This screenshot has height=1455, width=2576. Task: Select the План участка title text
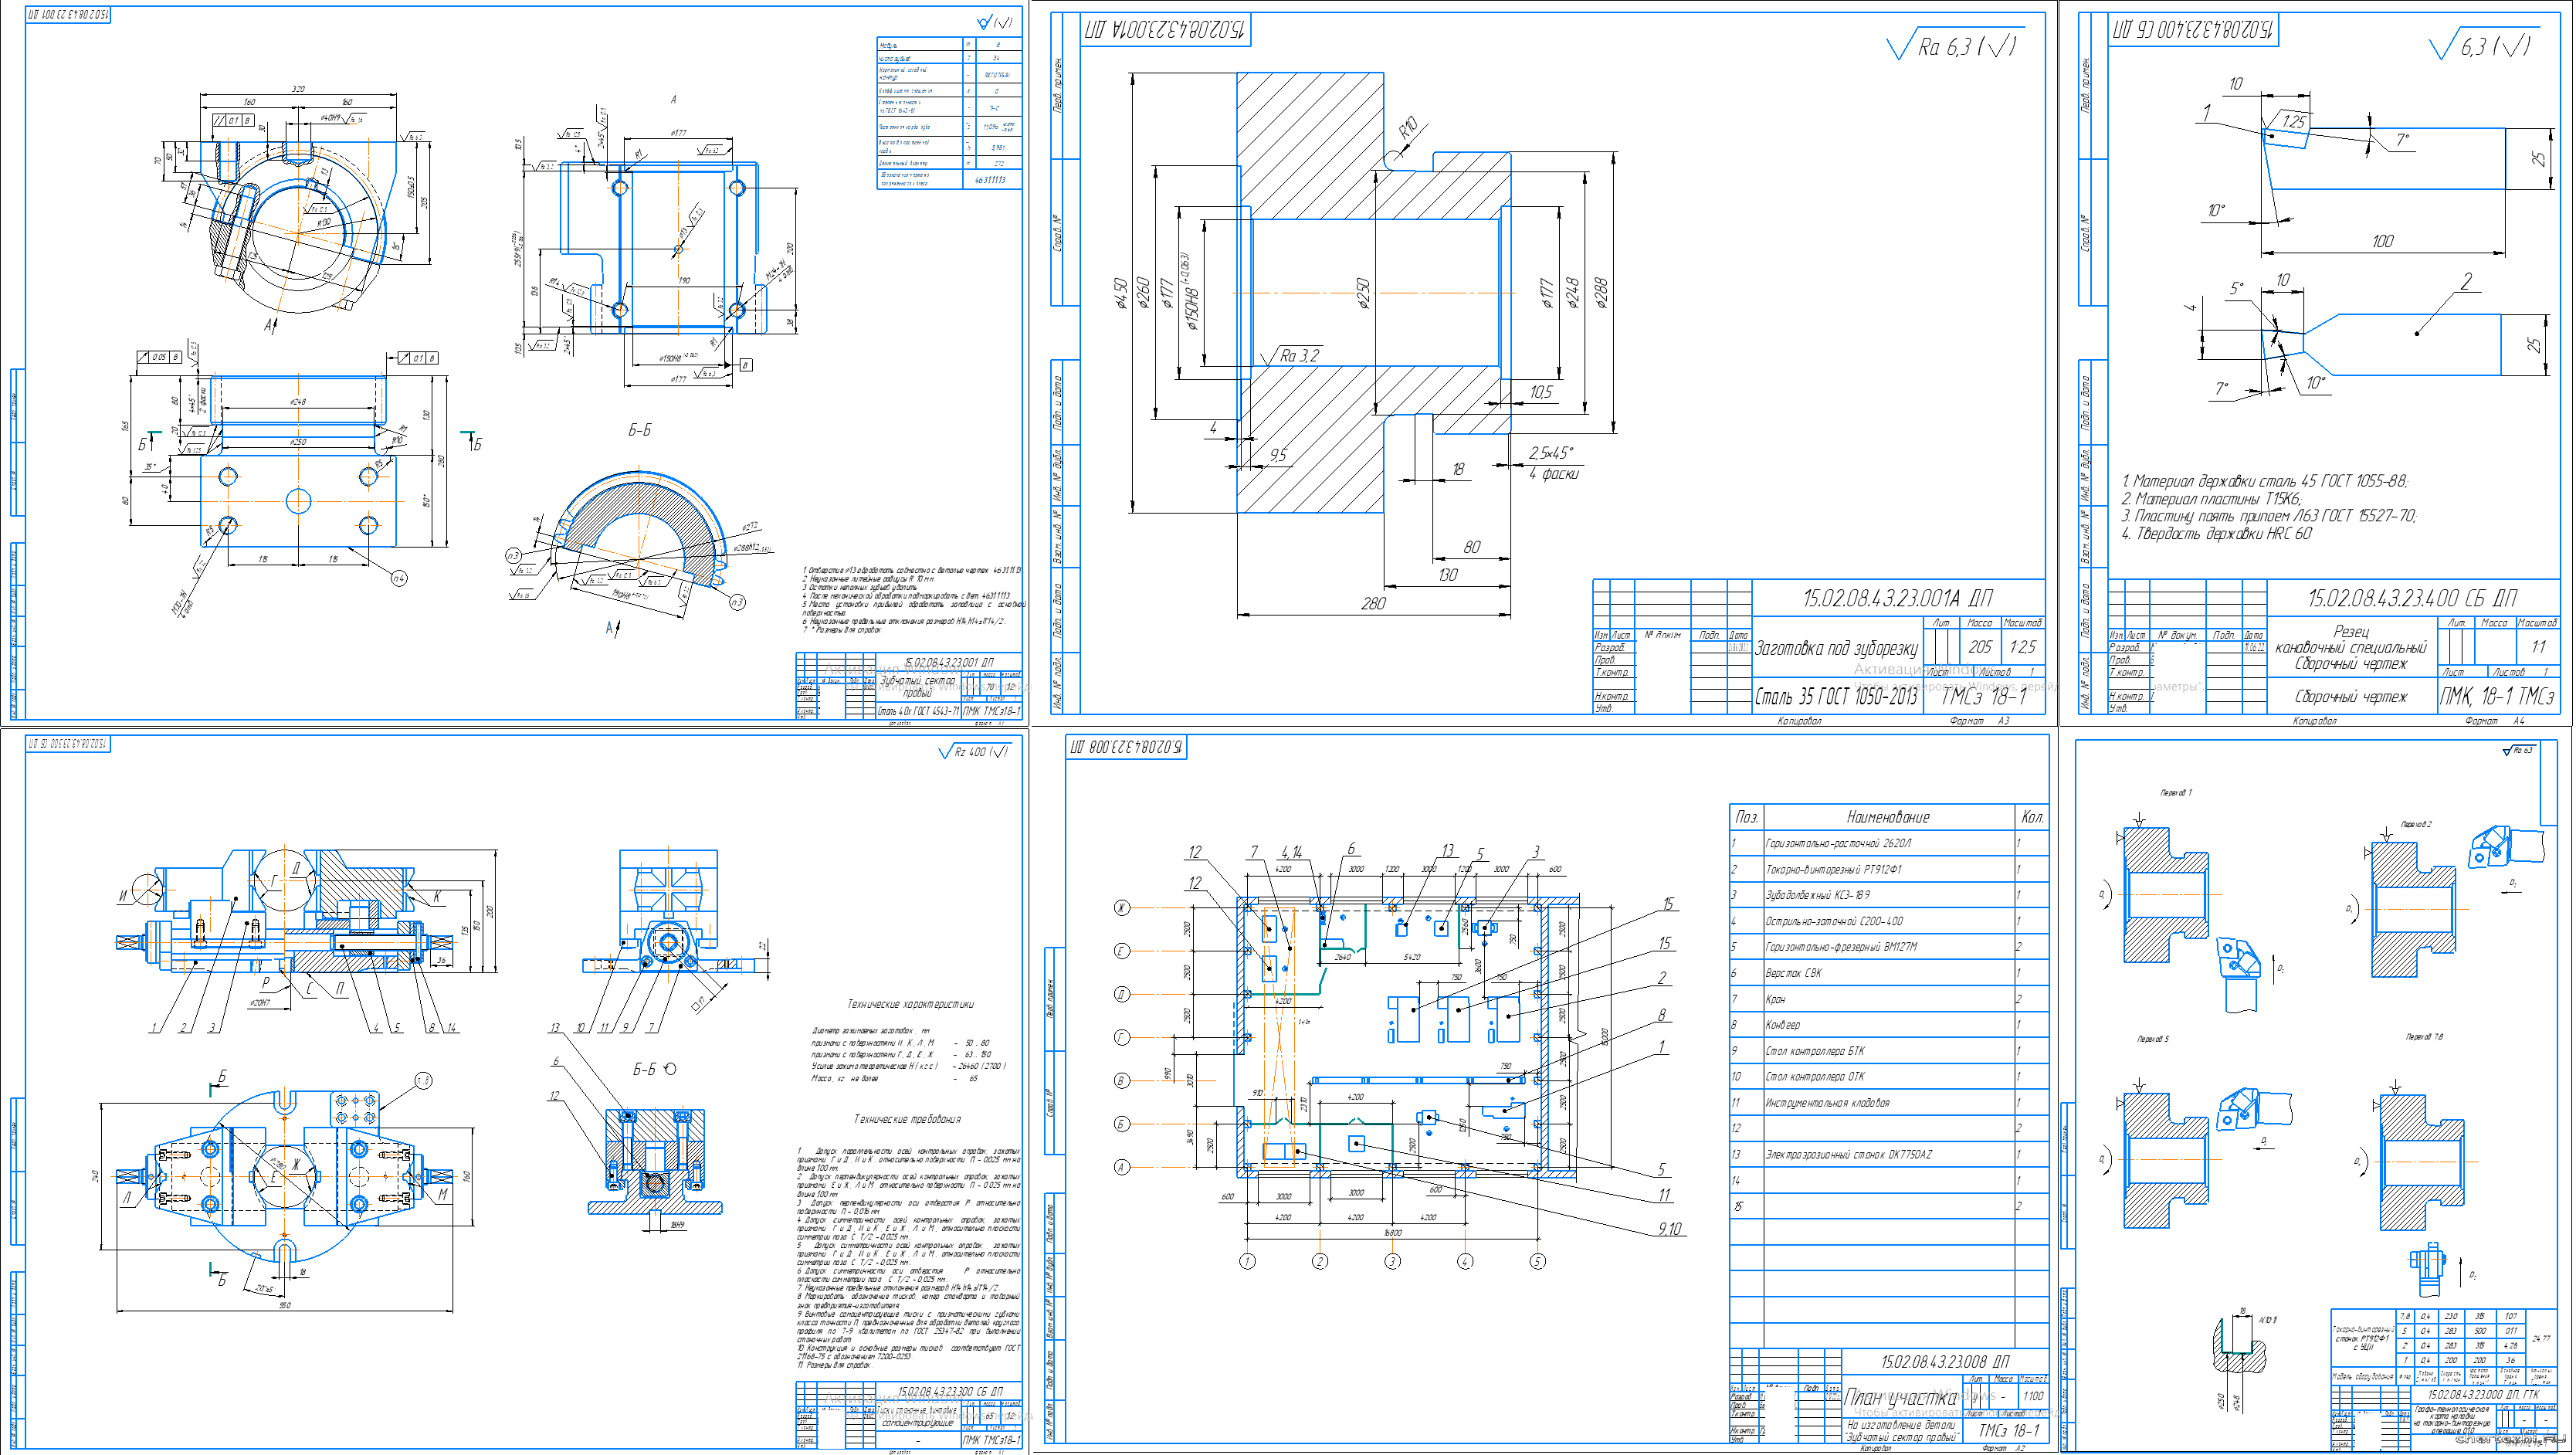[x=1900, y=1398]
